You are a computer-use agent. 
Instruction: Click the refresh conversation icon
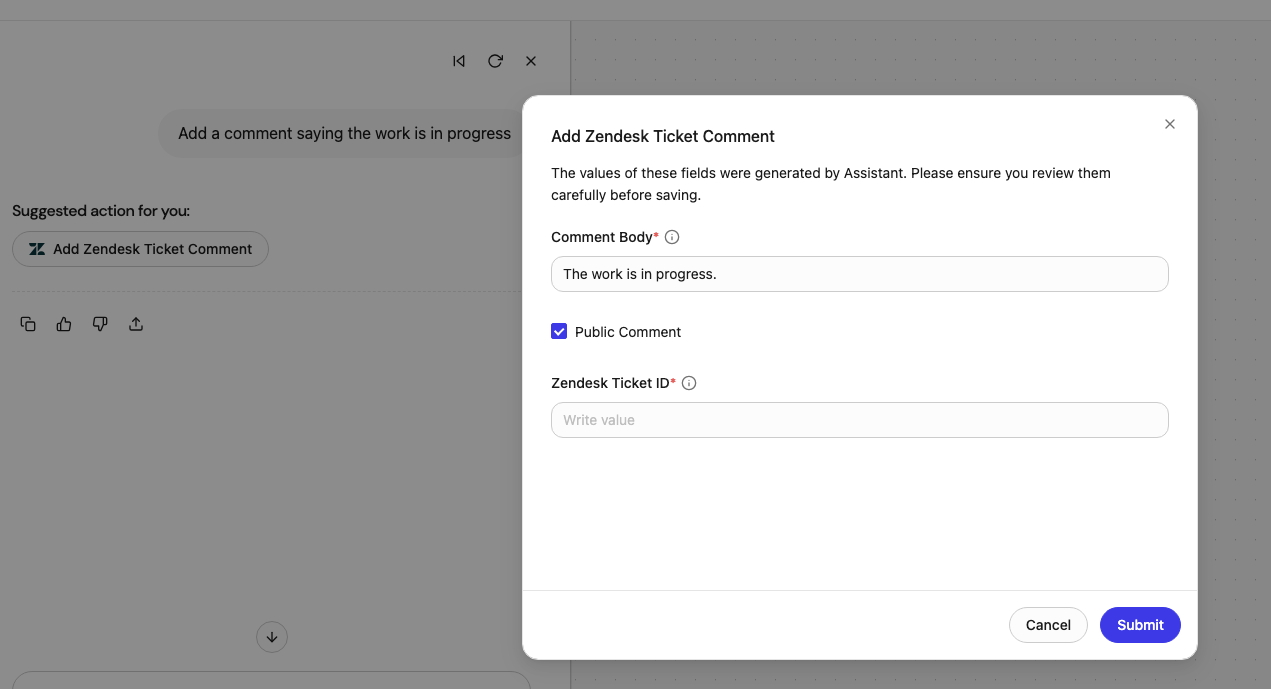click(495, 61)
